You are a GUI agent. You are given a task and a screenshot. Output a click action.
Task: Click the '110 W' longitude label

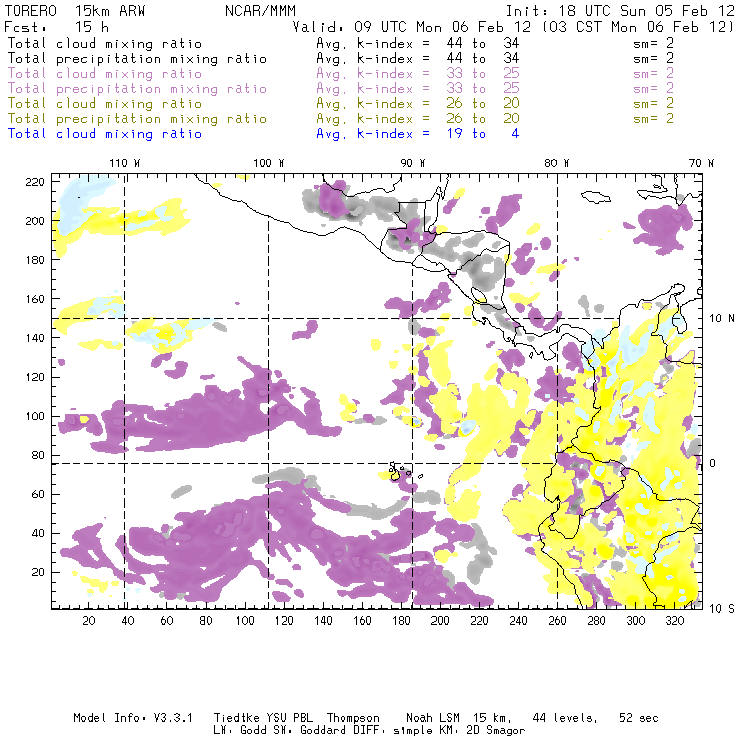pos(125,163)
